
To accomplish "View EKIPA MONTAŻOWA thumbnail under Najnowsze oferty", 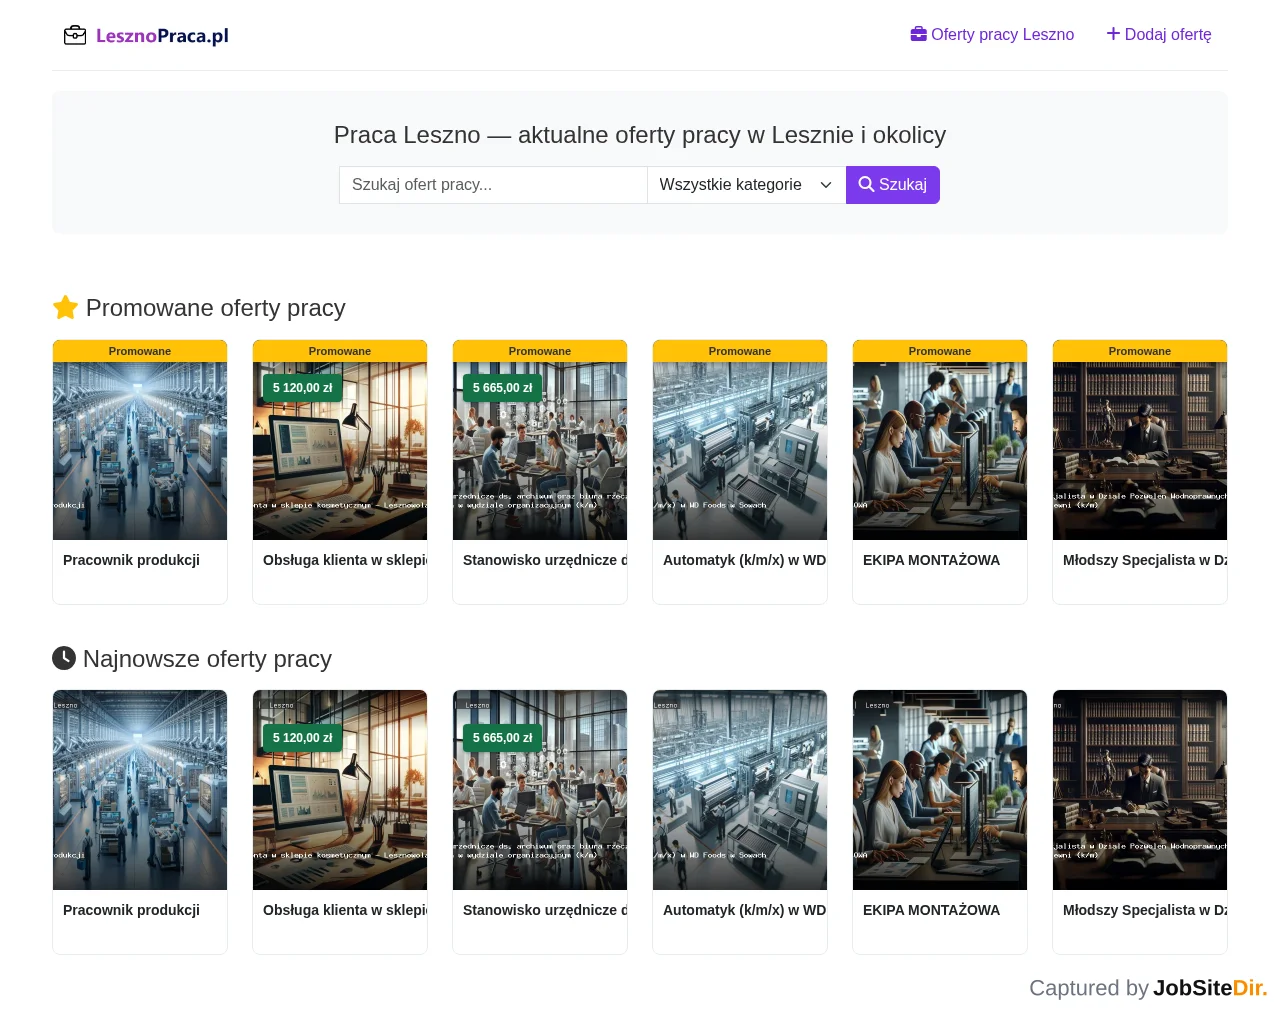I will 940,790.
